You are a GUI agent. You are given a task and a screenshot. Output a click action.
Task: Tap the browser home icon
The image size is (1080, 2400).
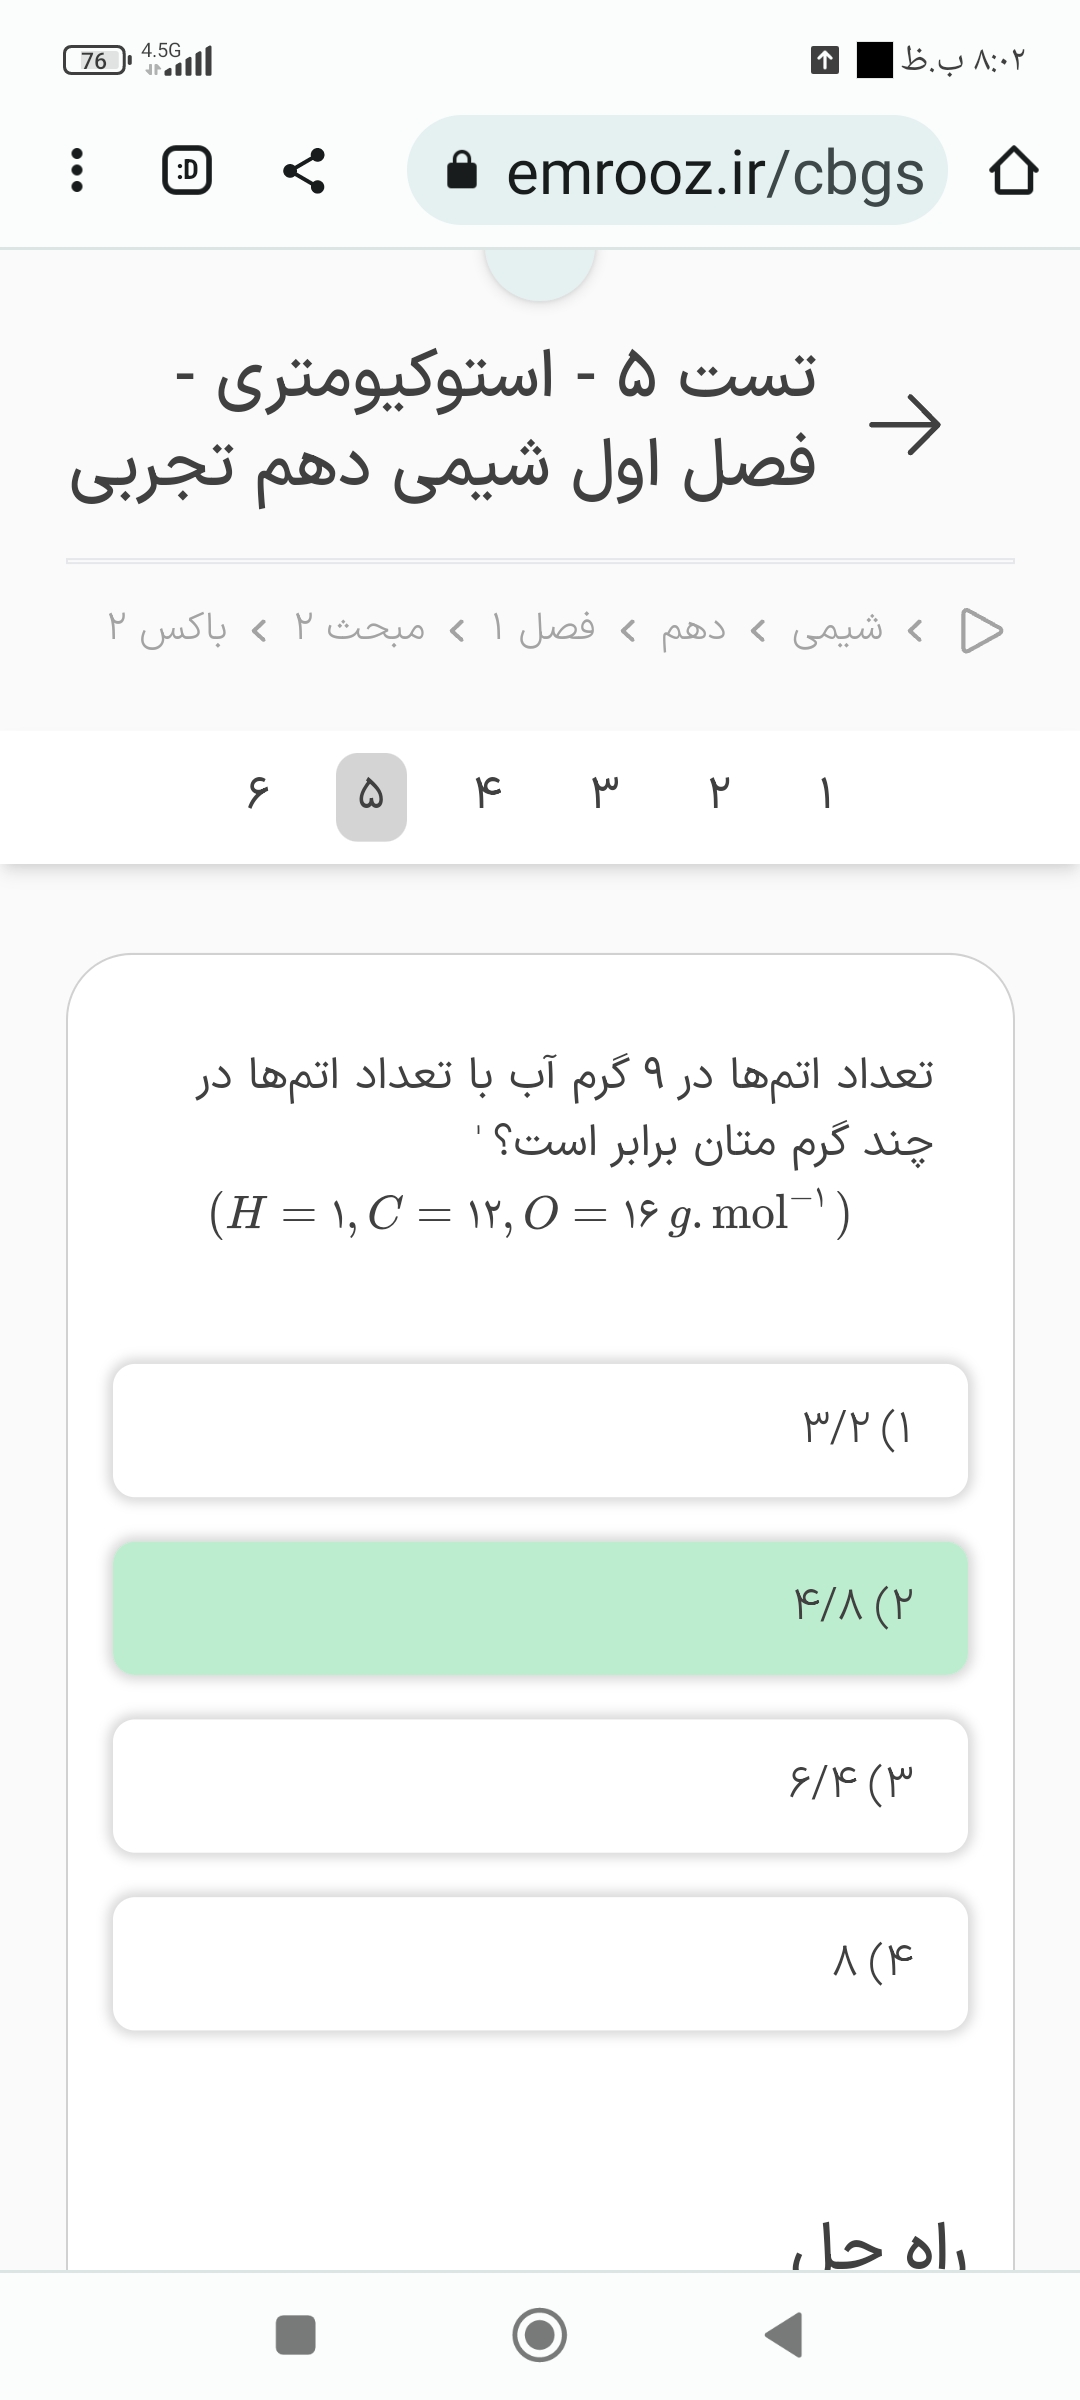(x=1013, y=172)
